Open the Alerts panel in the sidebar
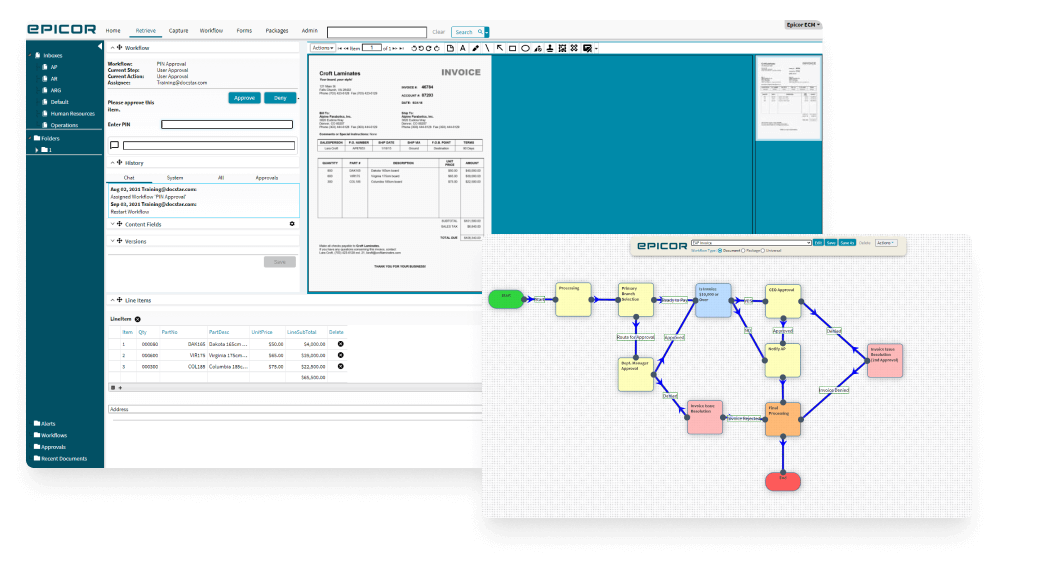 tap(46, 425)
